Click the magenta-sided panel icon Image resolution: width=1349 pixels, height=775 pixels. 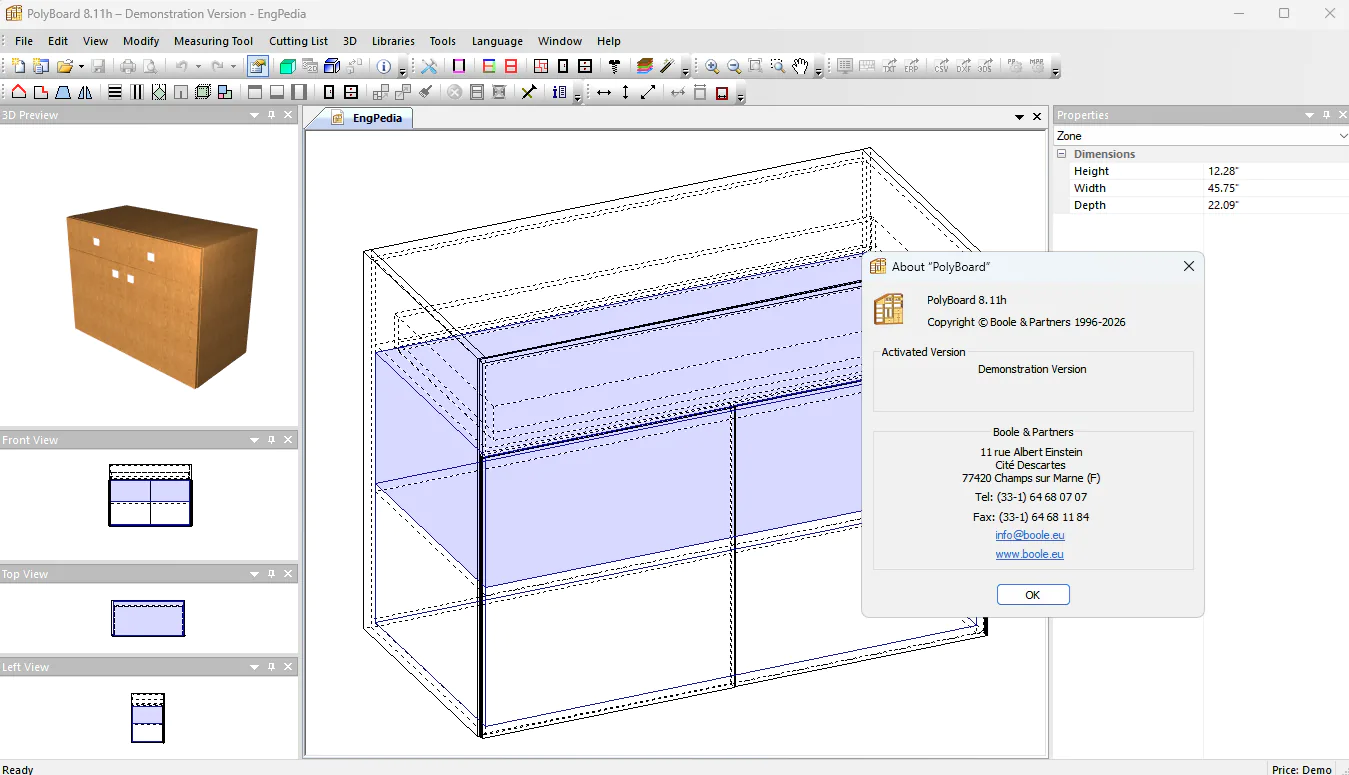pyautogui.click(x=459, y=67)
